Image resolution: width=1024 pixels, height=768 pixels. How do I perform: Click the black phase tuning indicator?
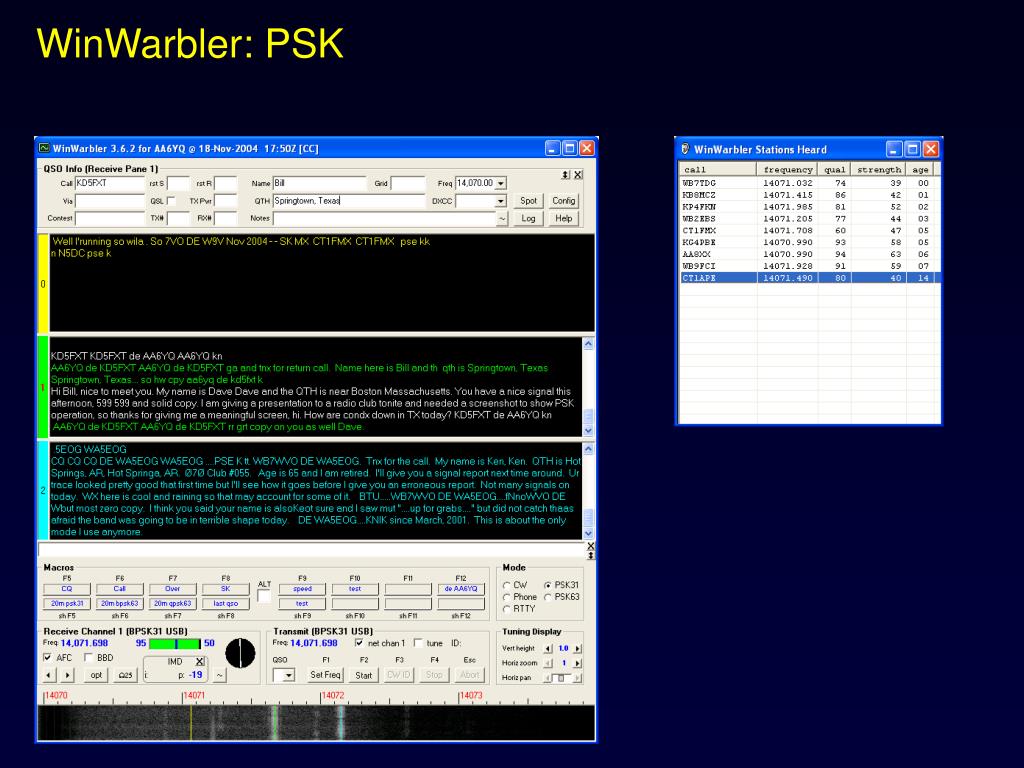[240, 653]
